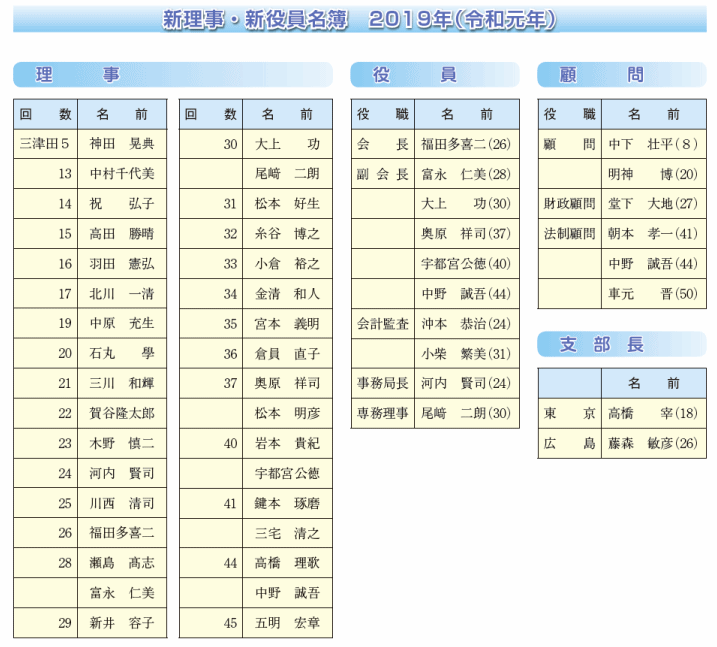The height and width of the screenshot is (647, 717).
Task: Click the 専務理事 role cell
Action: pyautogui.click(x=383, y=413)
